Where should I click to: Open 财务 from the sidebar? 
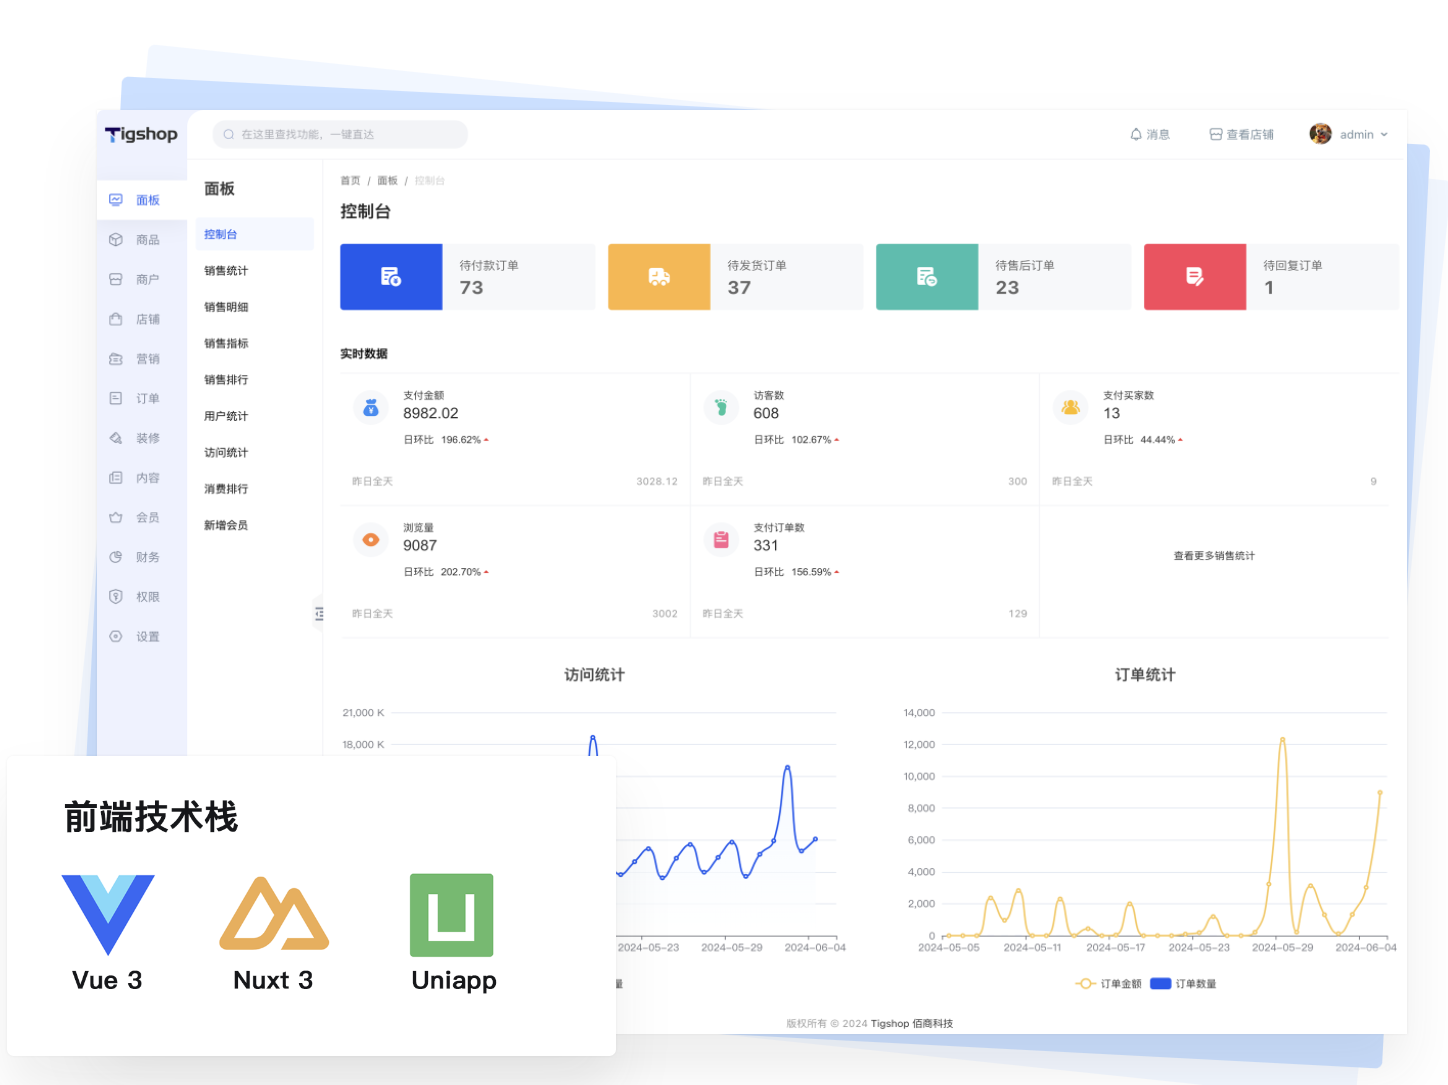141,557
